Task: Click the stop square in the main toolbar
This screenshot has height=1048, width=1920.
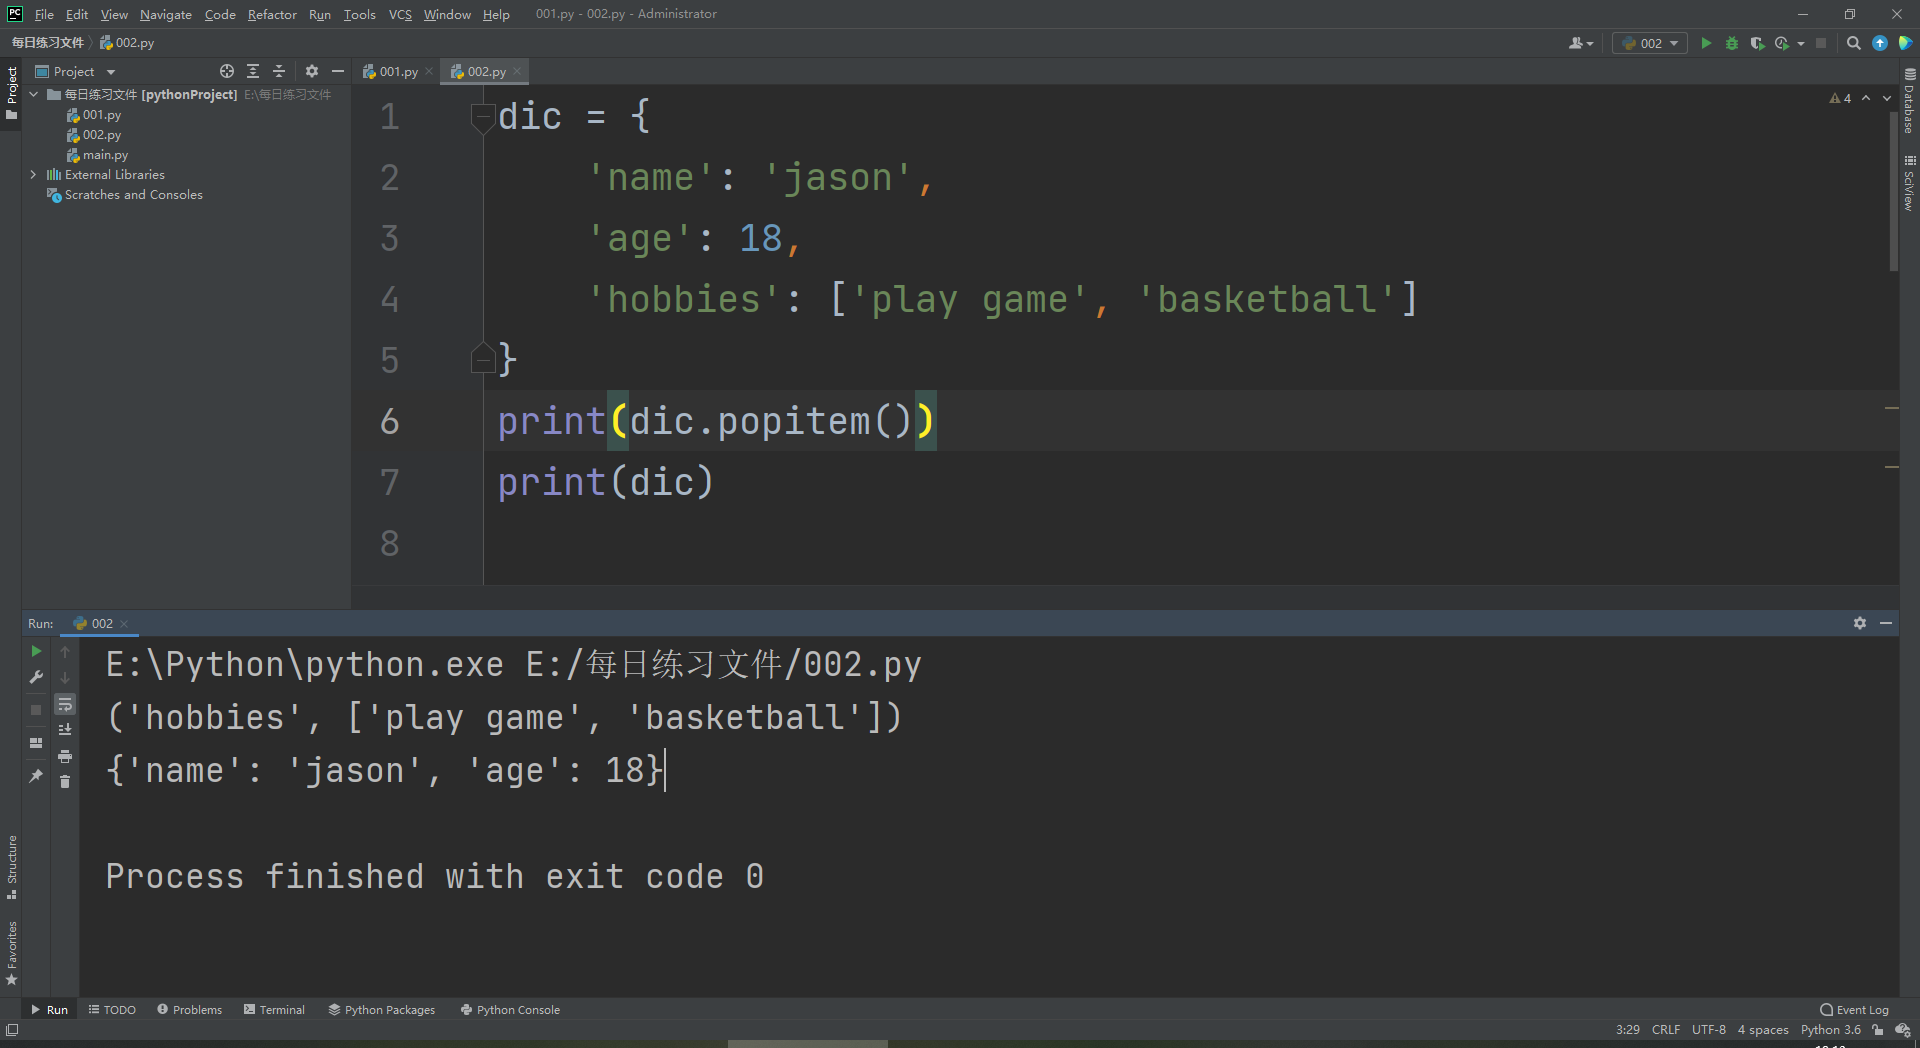Action: pos(1821,43)
